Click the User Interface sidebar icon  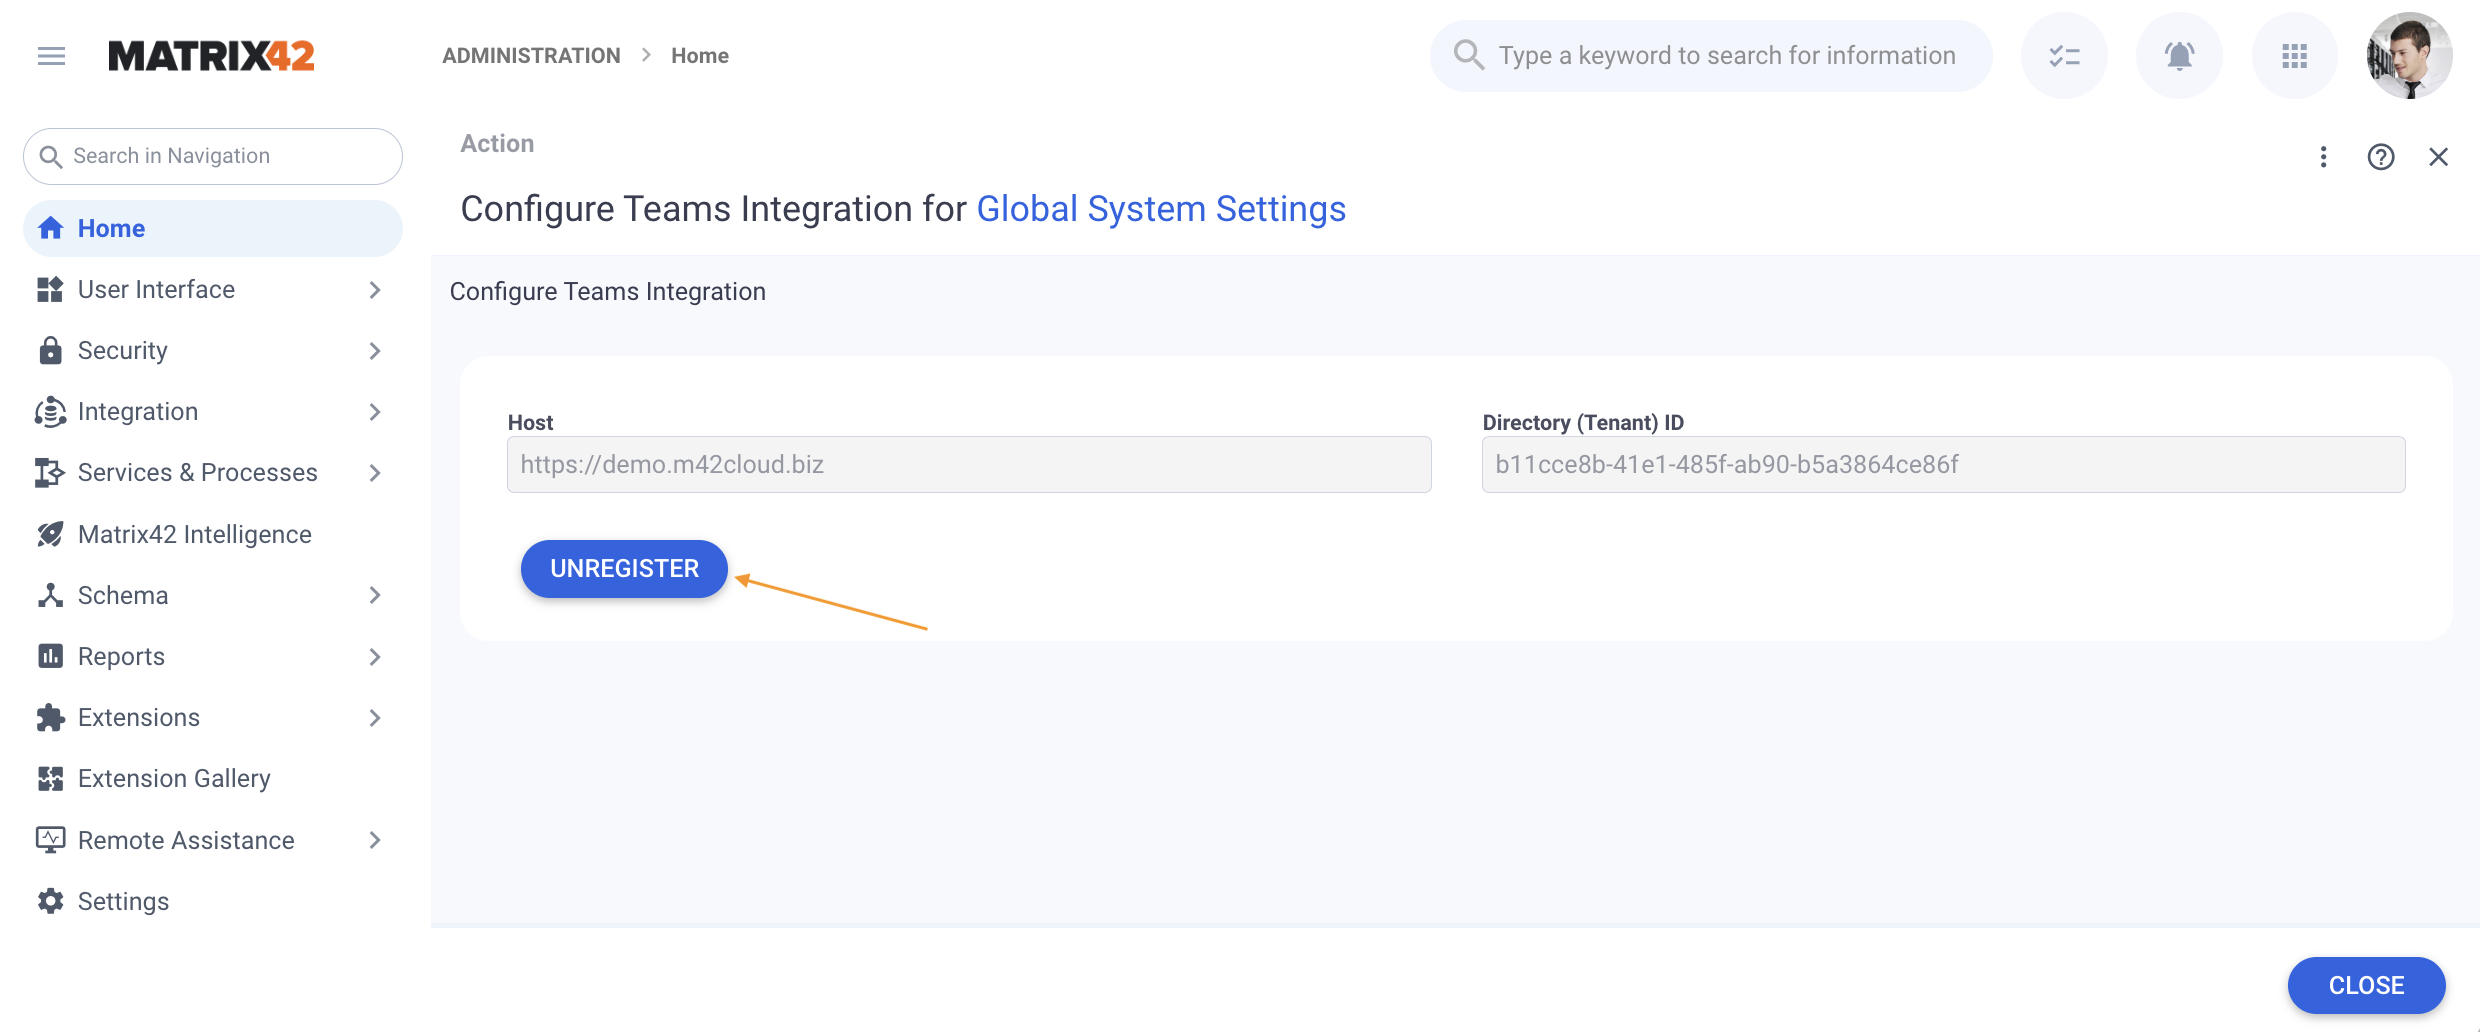point(51,289)
